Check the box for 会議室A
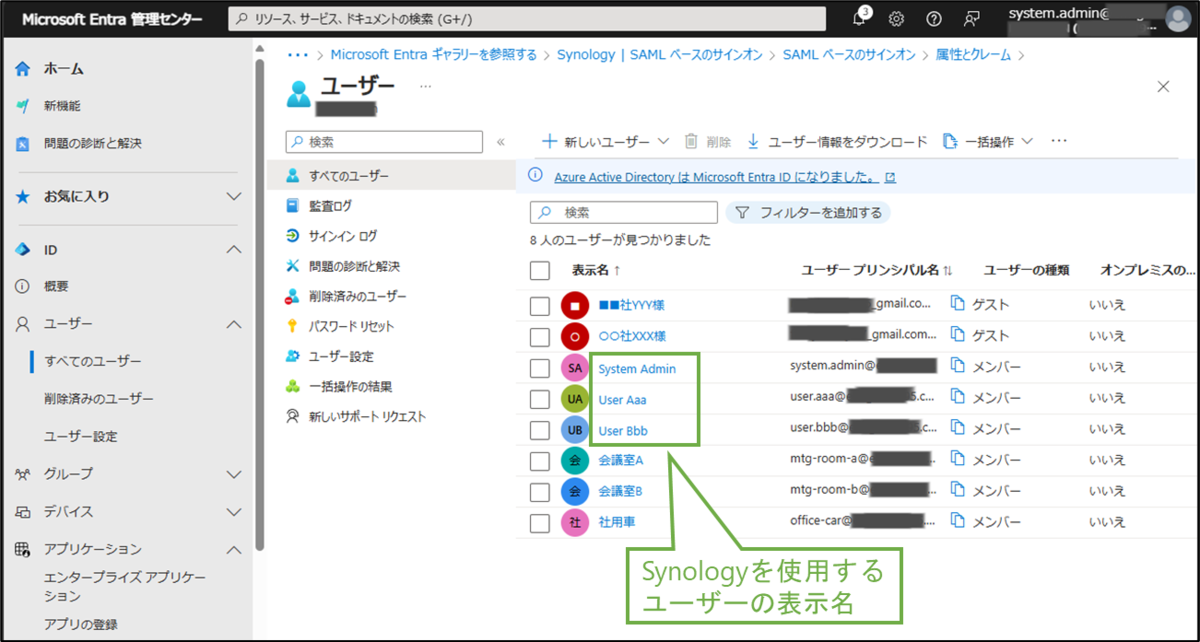Screen dimensions: 1200x642 [540, 461]
